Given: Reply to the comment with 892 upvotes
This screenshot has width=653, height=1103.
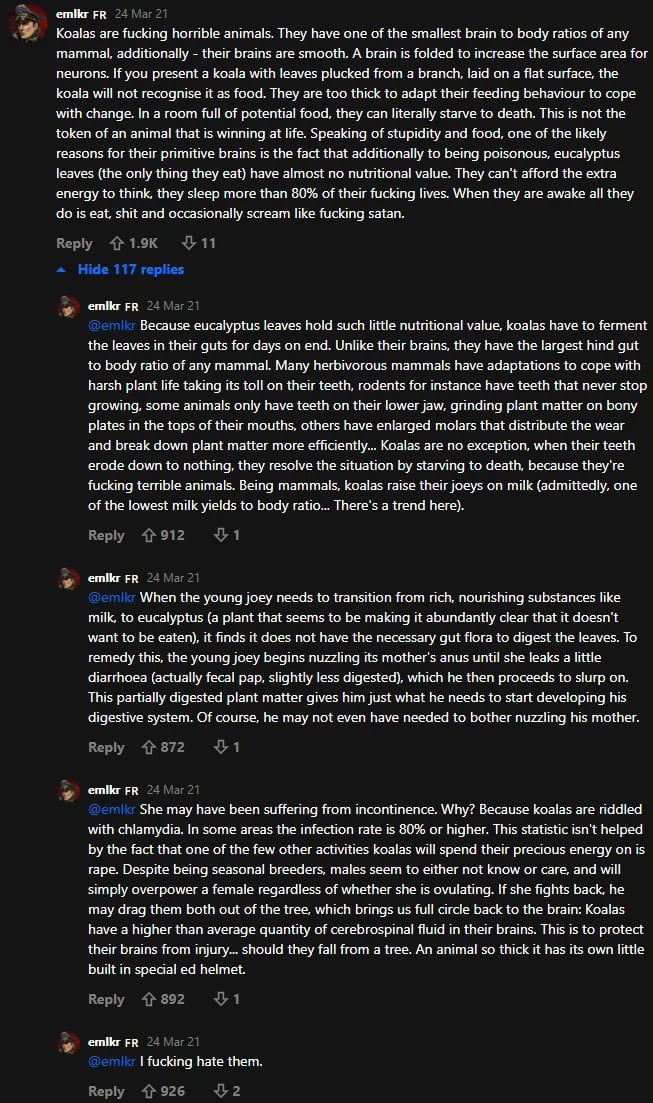Looking at the screenshot, I should [x=106, y=999].
